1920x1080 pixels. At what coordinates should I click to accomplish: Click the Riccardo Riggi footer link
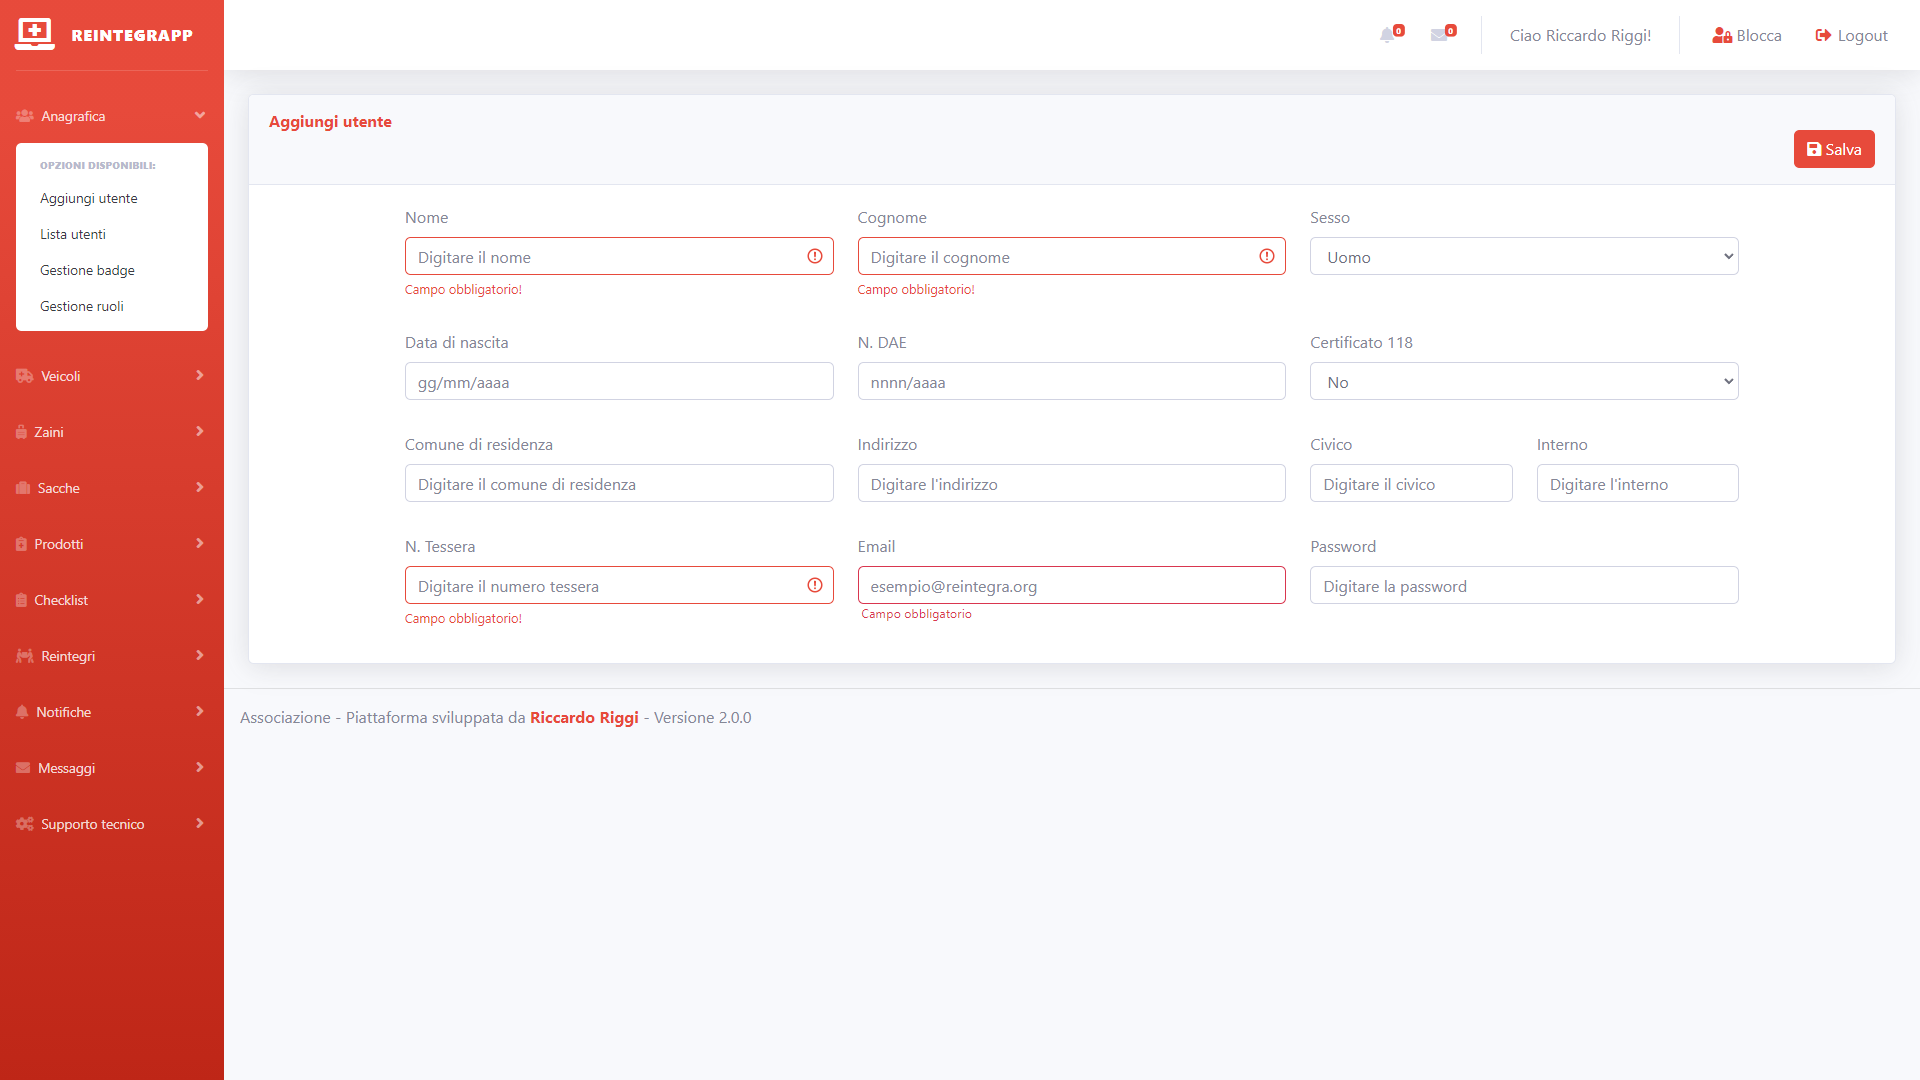click(x=584, y=717)
